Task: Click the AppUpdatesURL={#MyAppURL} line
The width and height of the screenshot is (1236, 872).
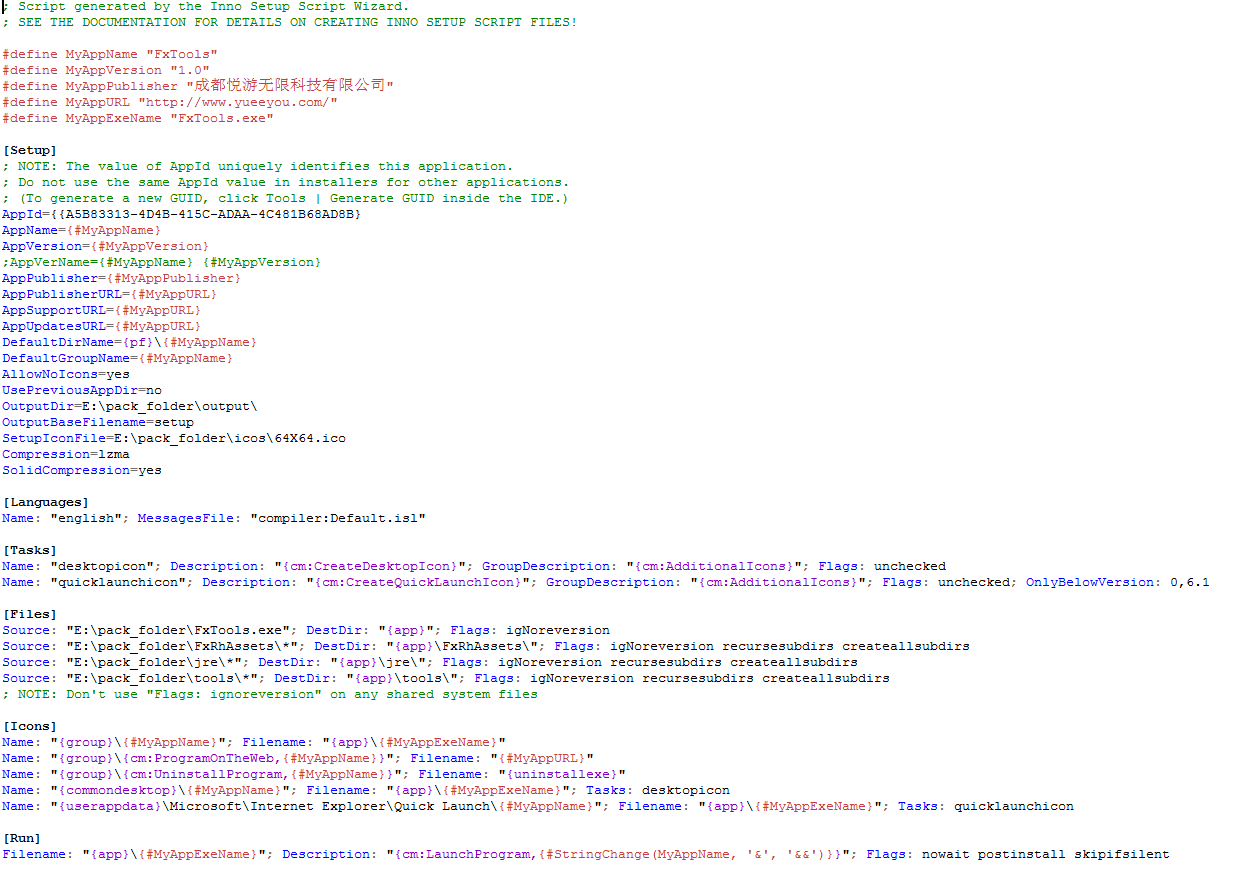Action: pos(102,326)
